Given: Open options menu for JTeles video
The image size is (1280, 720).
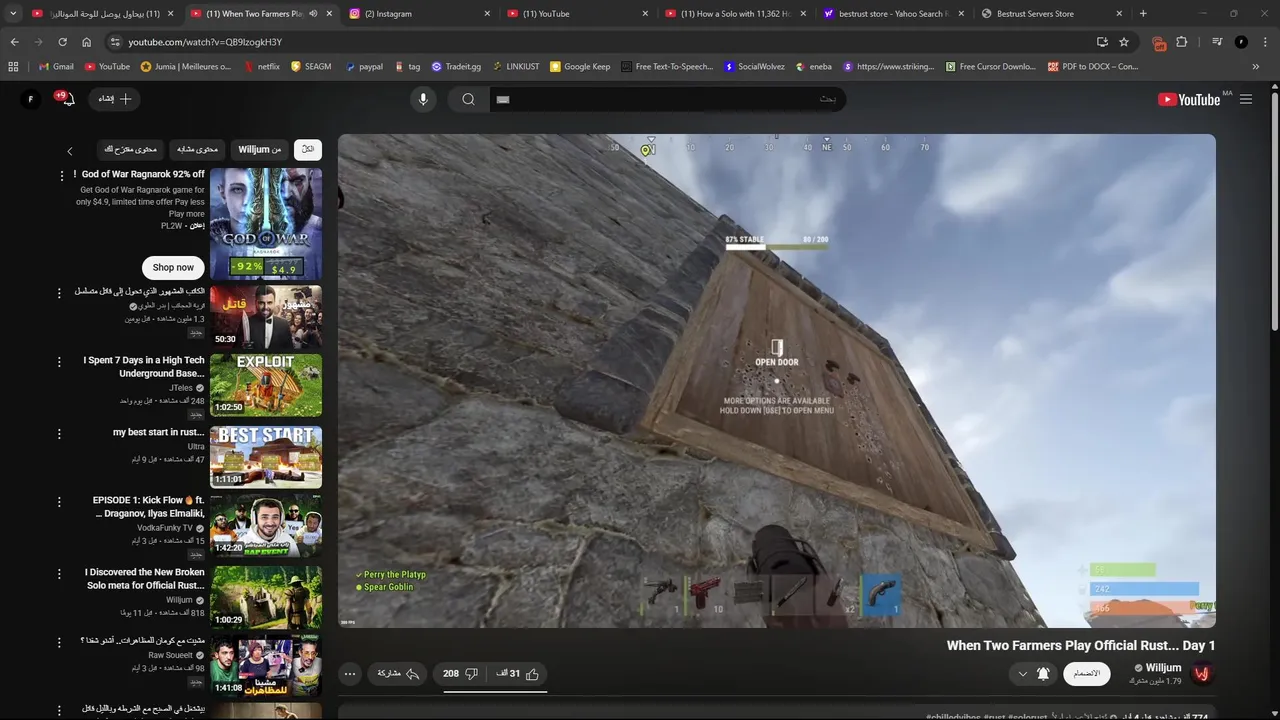Looking at the screenshot, I should [x=59, y=361].
